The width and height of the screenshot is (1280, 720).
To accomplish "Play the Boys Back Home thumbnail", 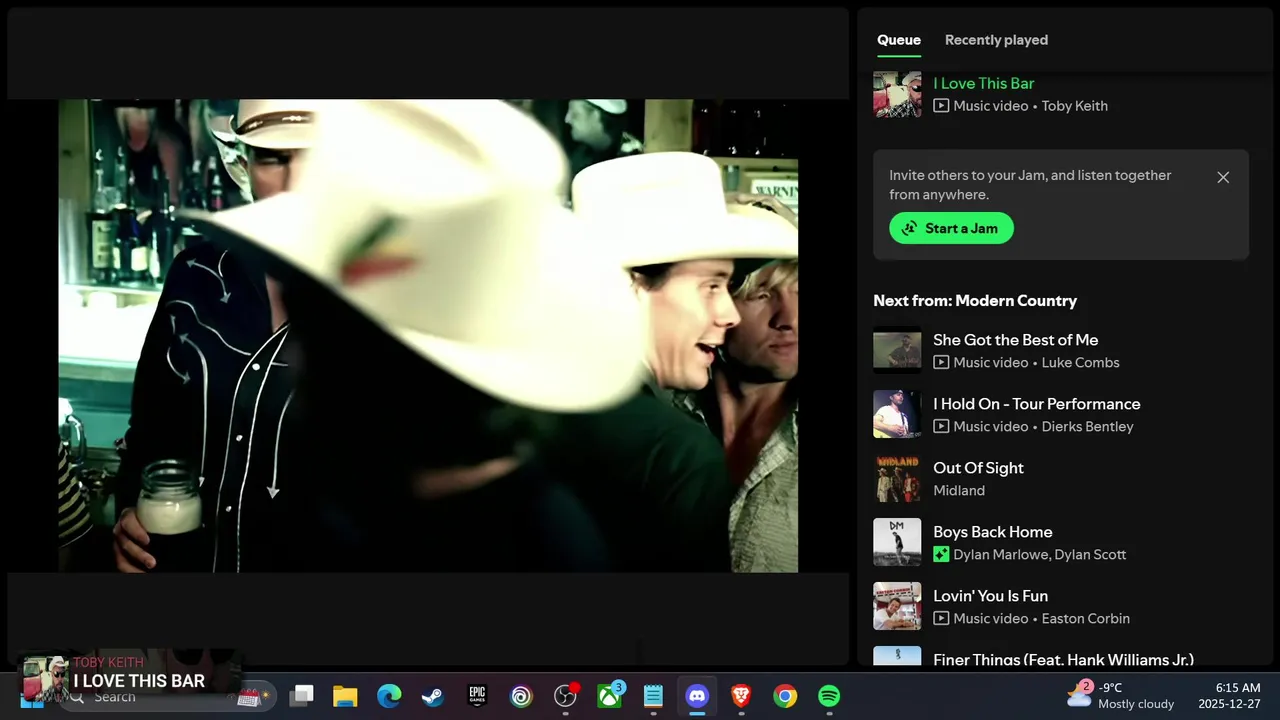I will point(897,542).
